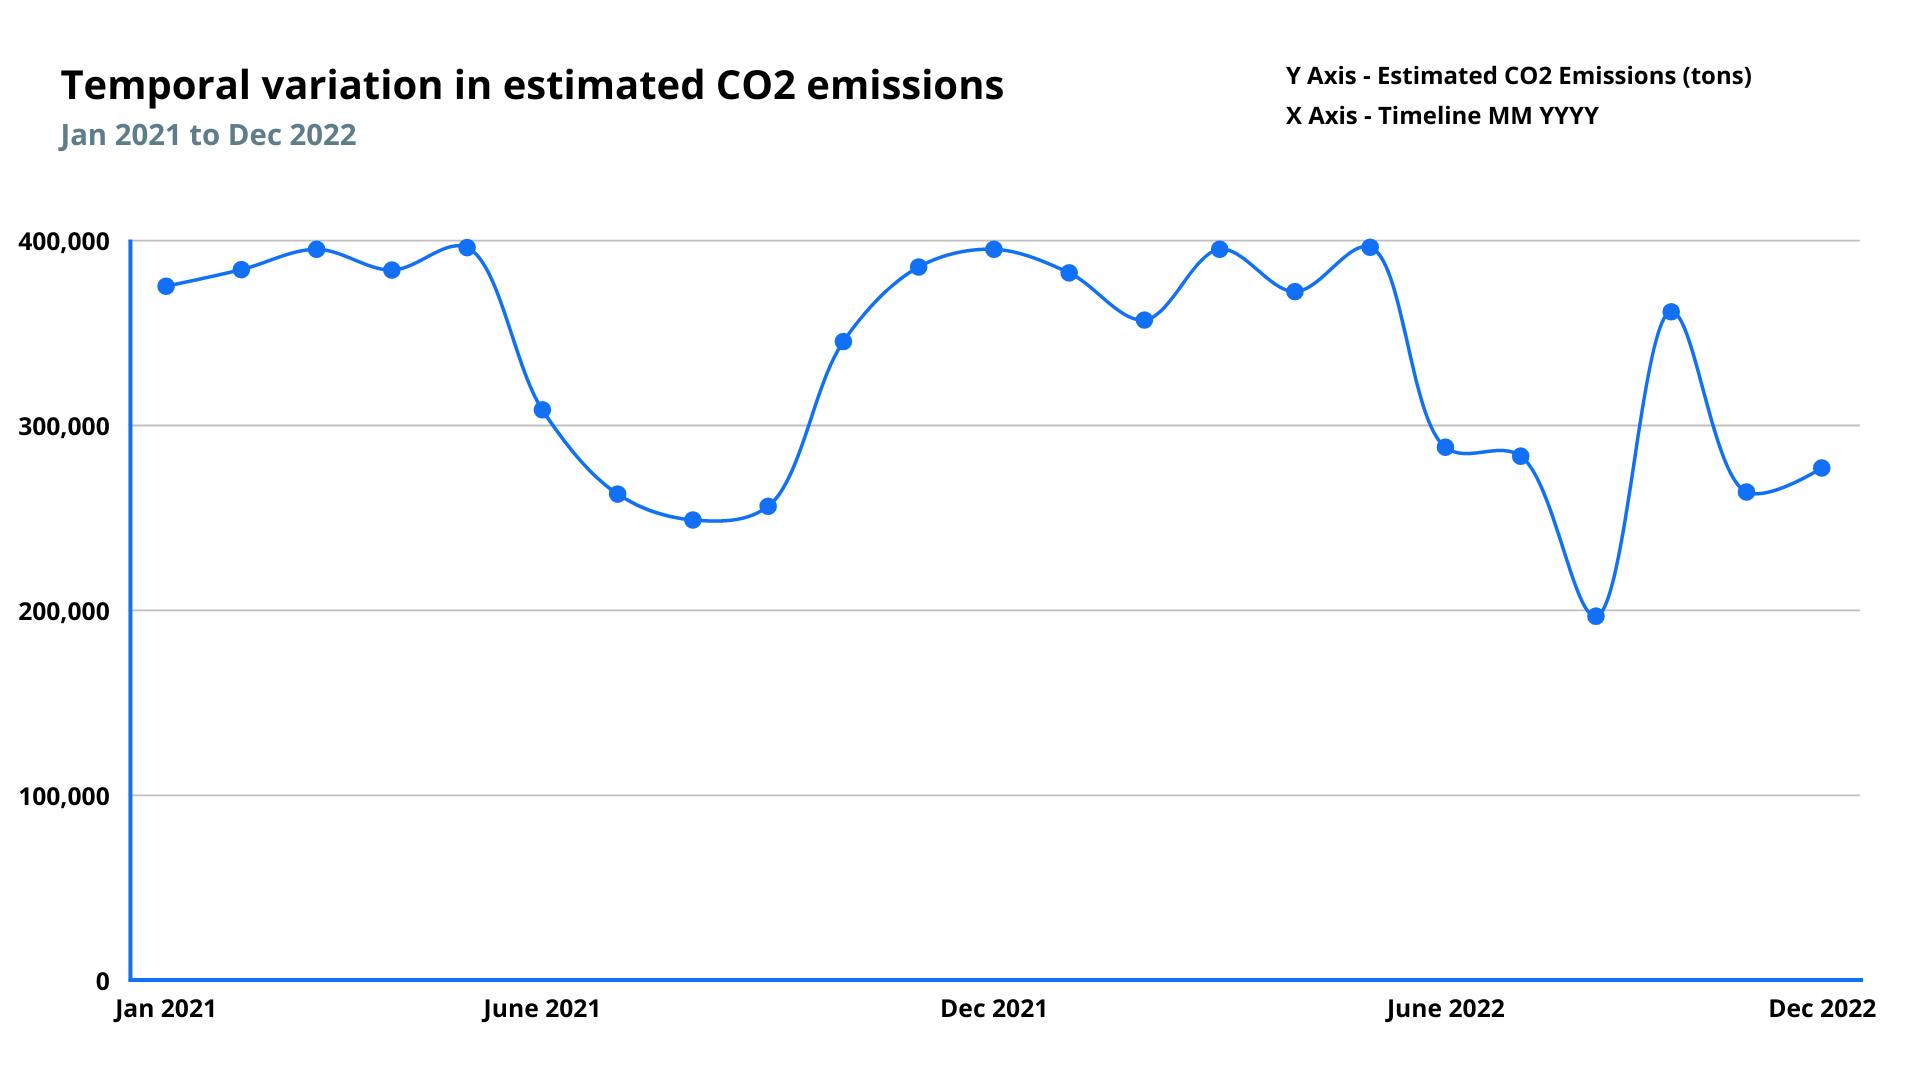Click the last data point above Dec 2022

click(1822, 468)
